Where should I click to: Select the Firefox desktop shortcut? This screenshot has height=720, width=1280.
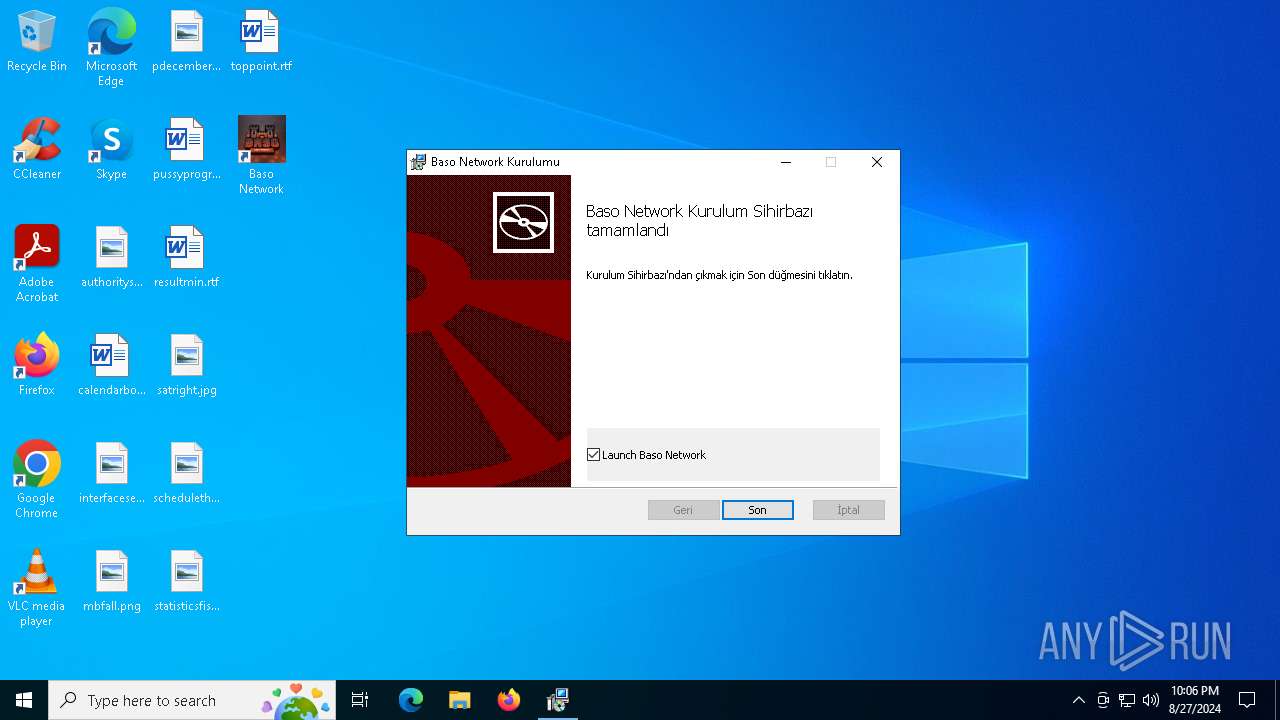click(37, 365)
